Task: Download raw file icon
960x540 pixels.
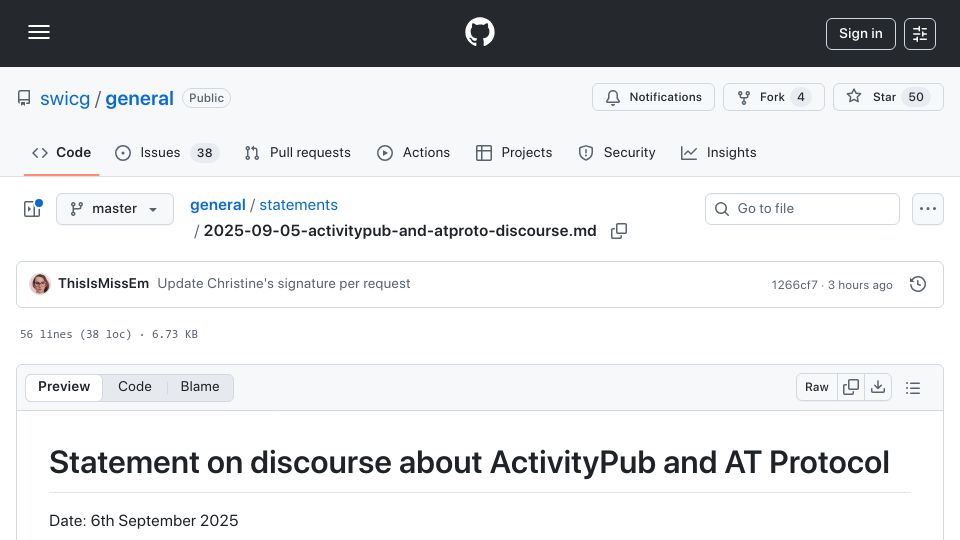Action: tap(878, 387)
